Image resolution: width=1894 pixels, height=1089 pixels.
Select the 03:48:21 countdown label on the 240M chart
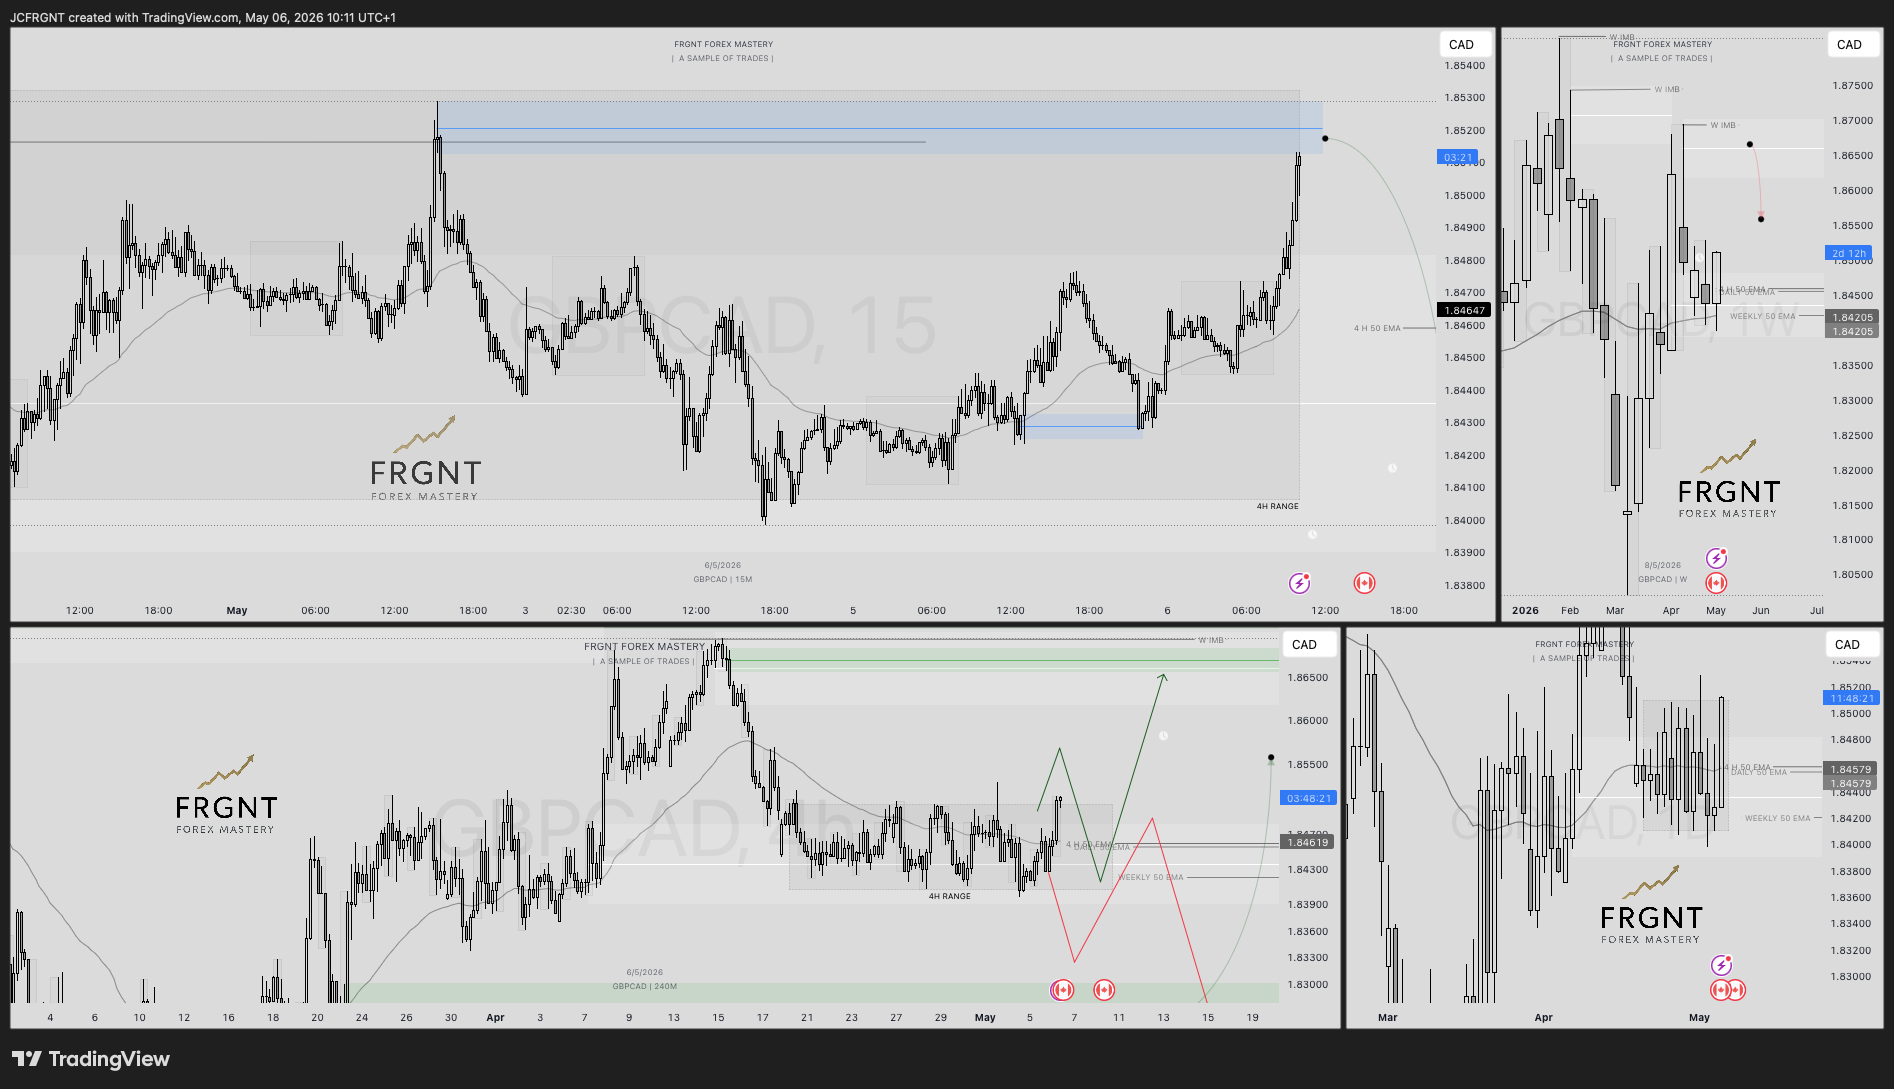1308,798
